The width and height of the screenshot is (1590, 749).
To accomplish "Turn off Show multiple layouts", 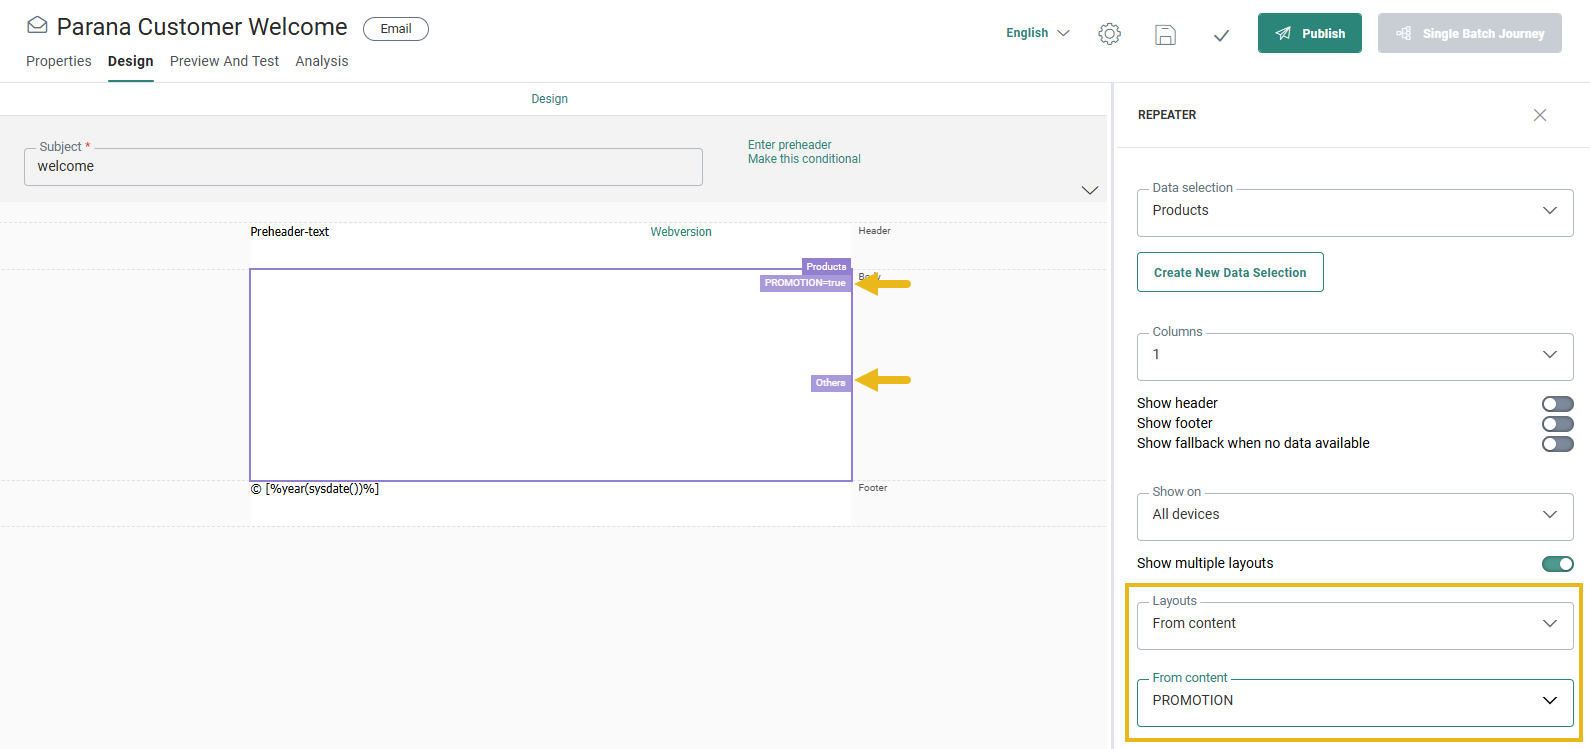I will click(x=1557, y=564).
